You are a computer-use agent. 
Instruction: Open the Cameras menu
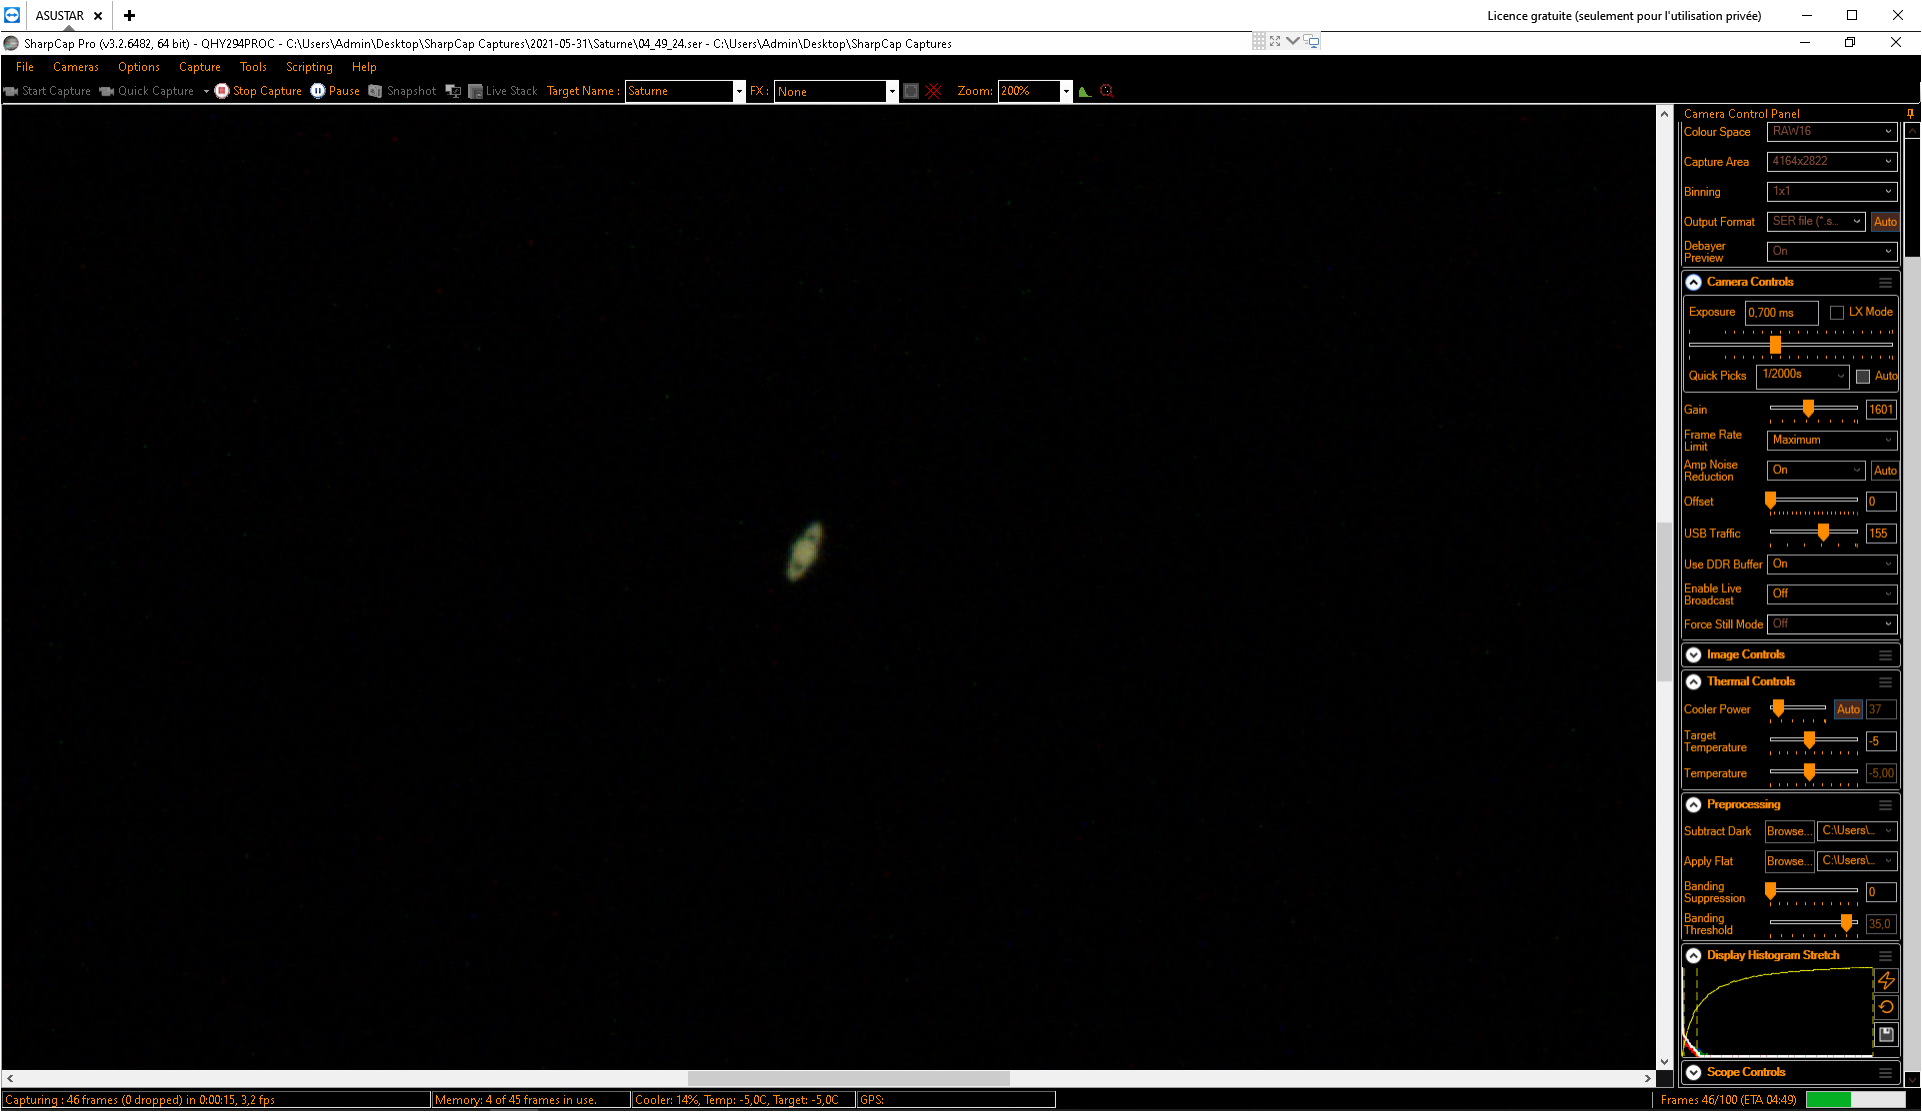click(76, 67)
